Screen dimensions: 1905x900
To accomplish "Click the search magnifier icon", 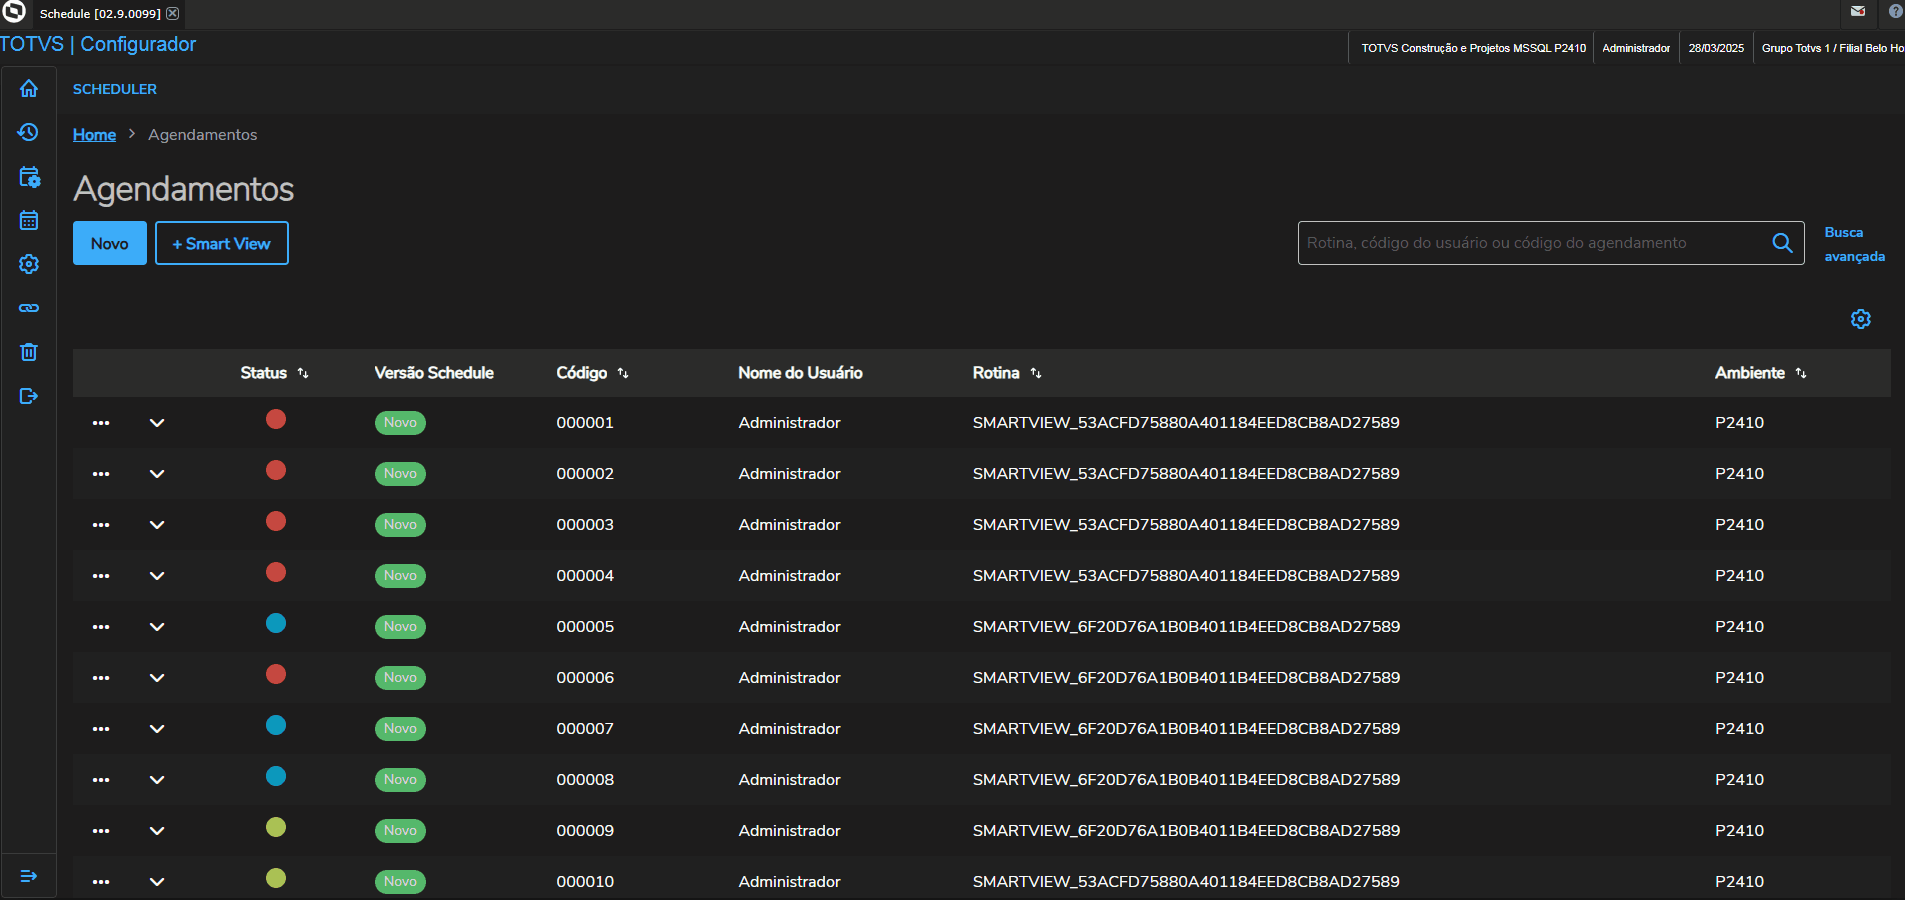I will (1782, 243).
